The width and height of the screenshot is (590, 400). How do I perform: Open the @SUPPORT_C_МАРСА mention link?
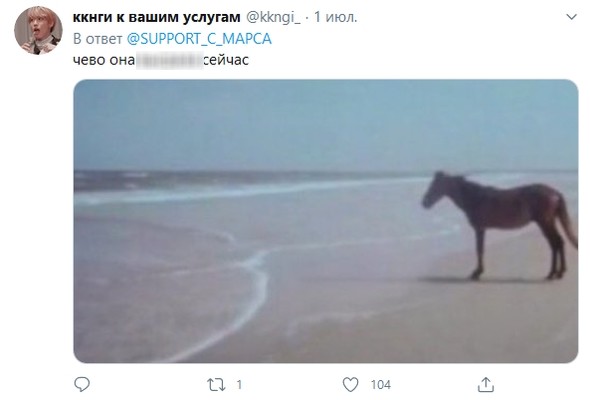point(199,39)
